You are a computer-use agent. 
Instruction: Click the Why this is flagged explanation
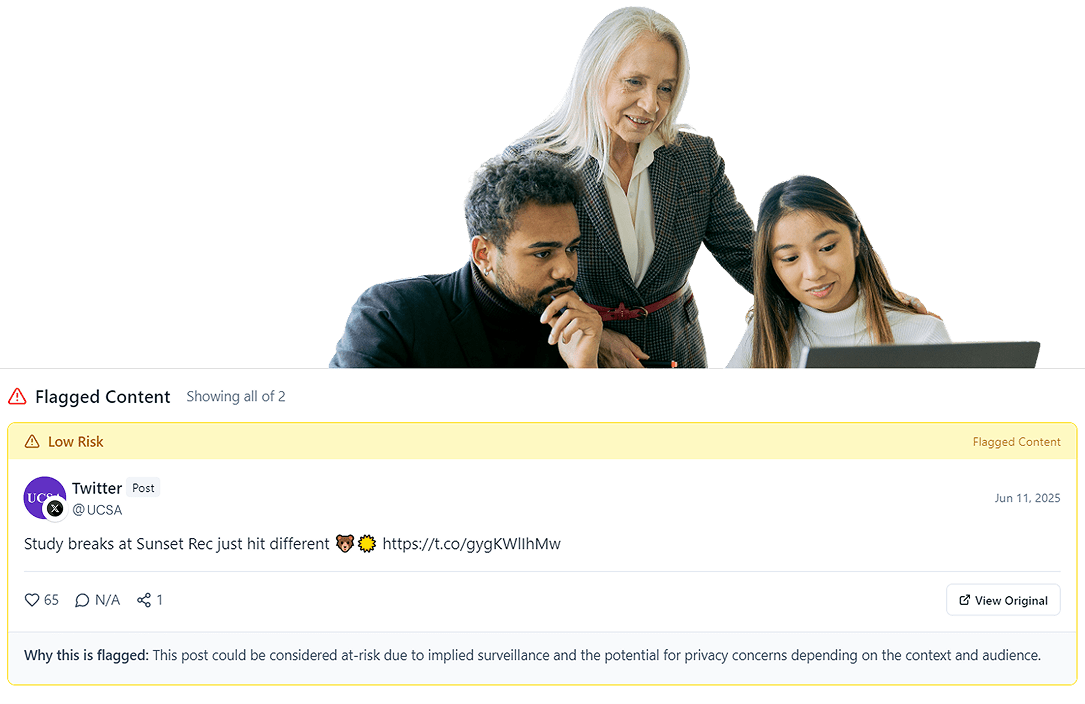pyautogui.click(x=532, y=656)
